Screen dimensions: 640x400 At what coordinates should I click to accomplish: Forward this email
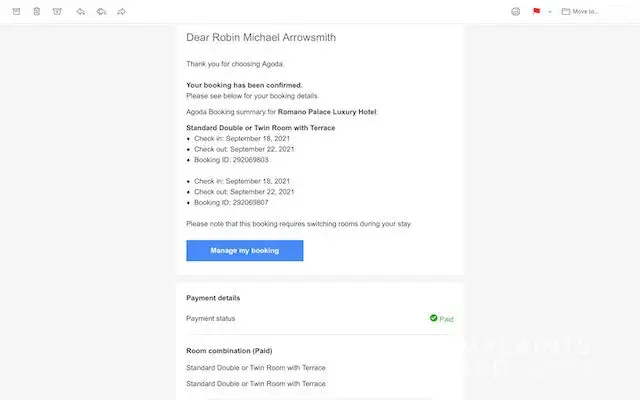click(x=121, y=12)
